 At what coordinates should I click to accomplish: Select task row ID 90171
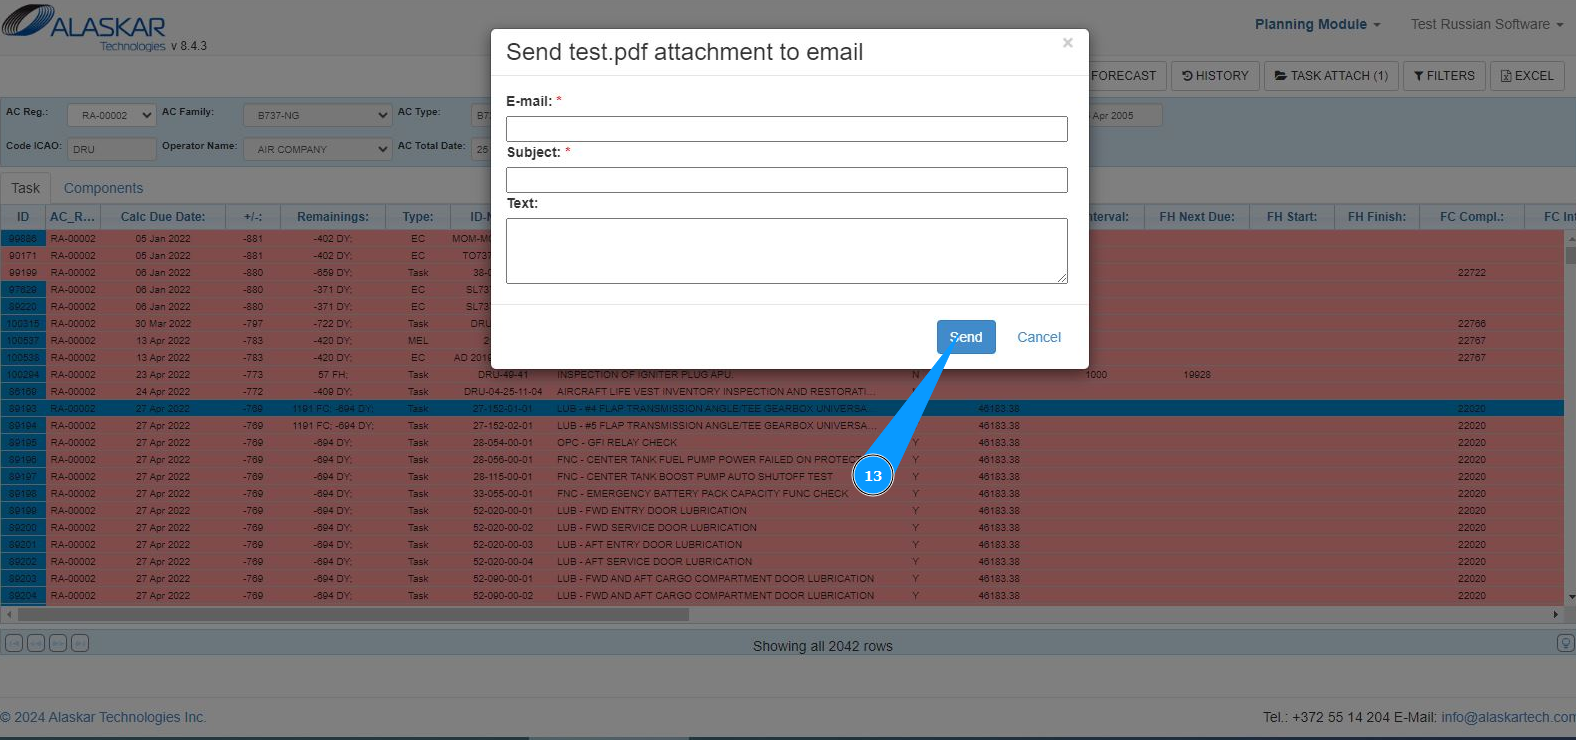(x=23, y=256)
